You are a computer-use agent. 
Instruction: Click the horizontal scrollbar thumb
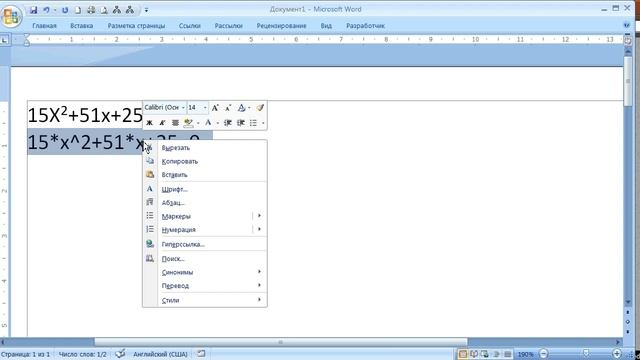[281, 342]
